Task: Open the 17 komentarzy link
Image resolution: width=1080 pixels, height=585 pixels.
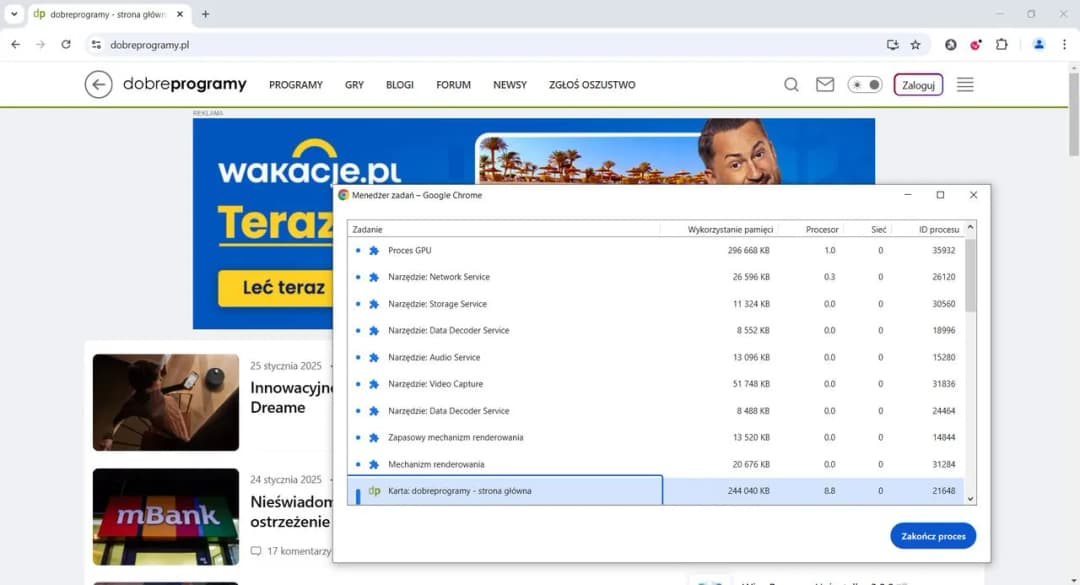Action: click(x=298, y=551)
